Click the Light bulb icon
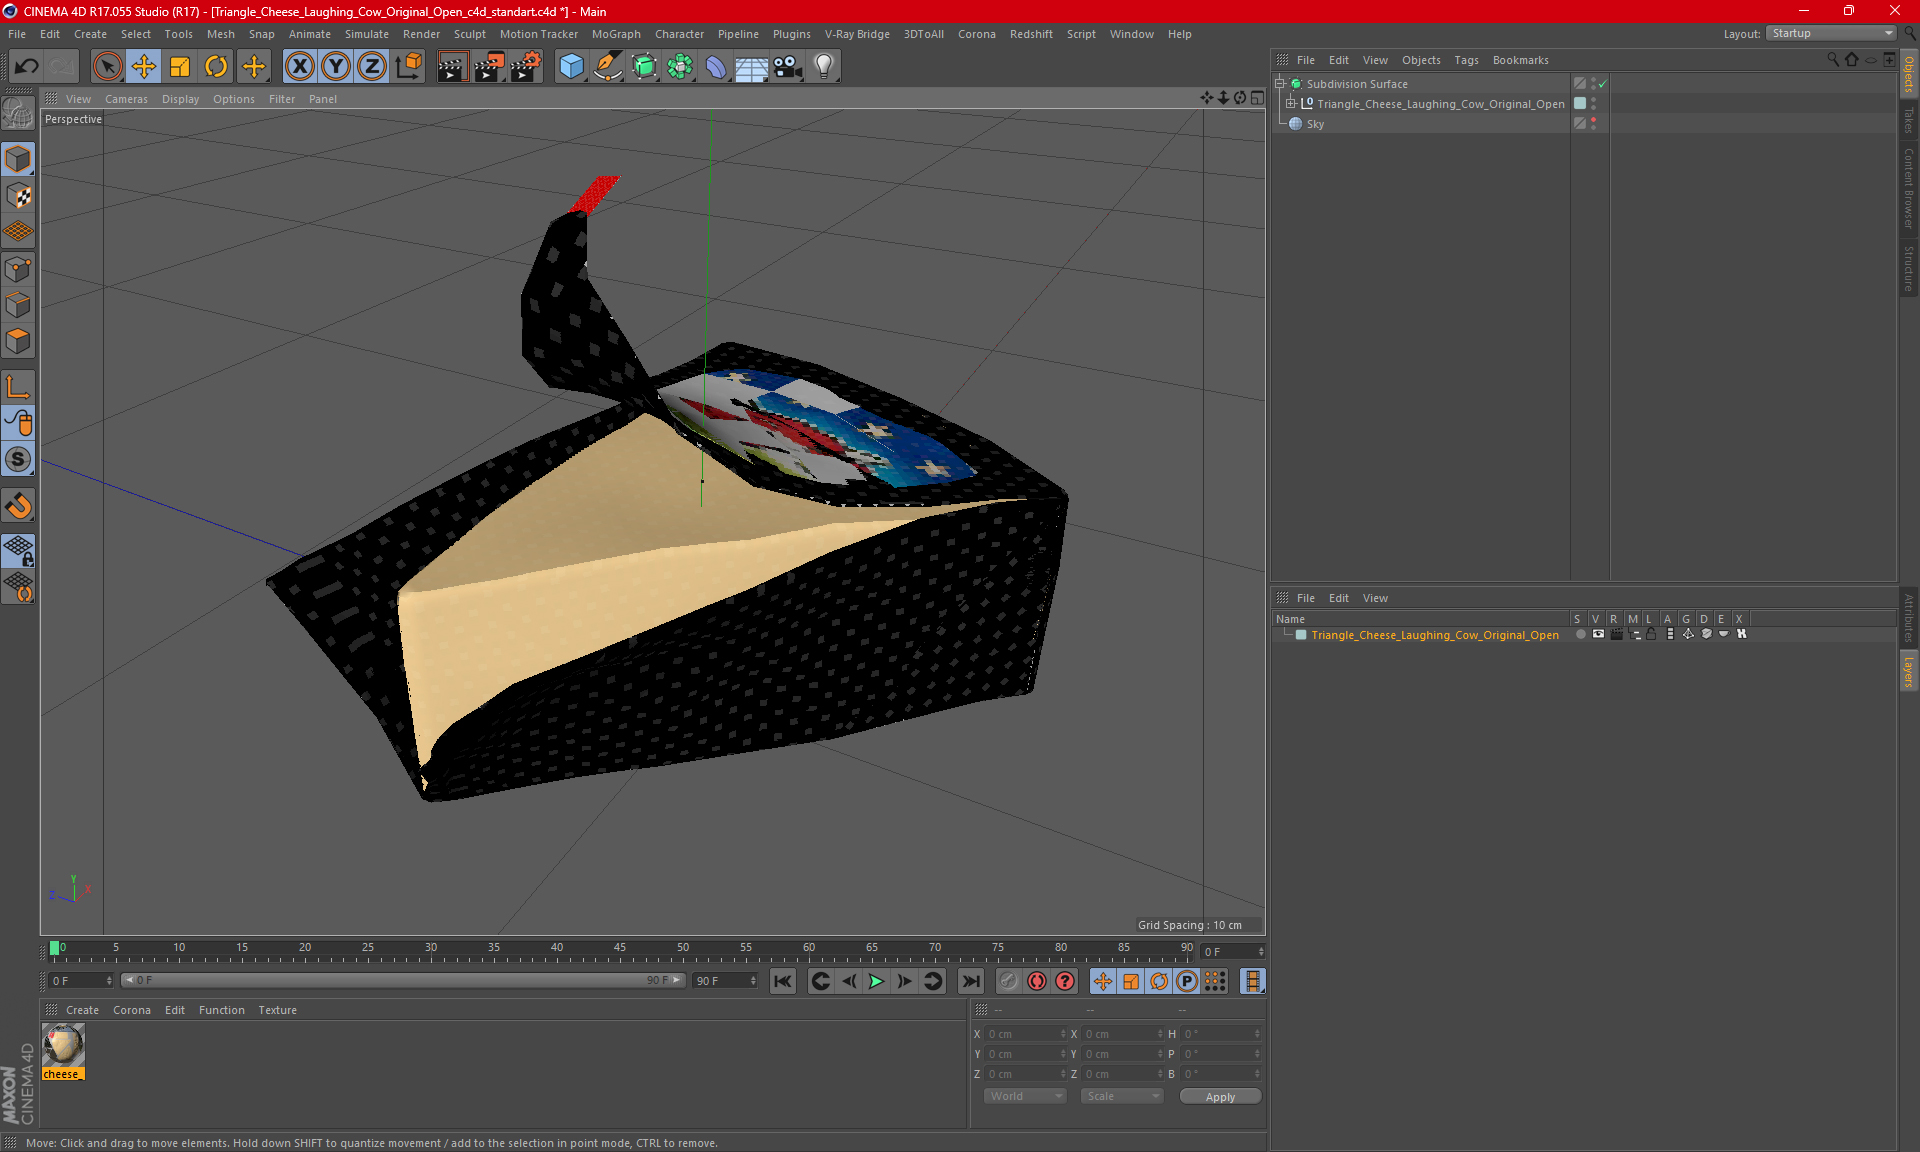Screen dimensions: 1920x1152 click(824, 67)
